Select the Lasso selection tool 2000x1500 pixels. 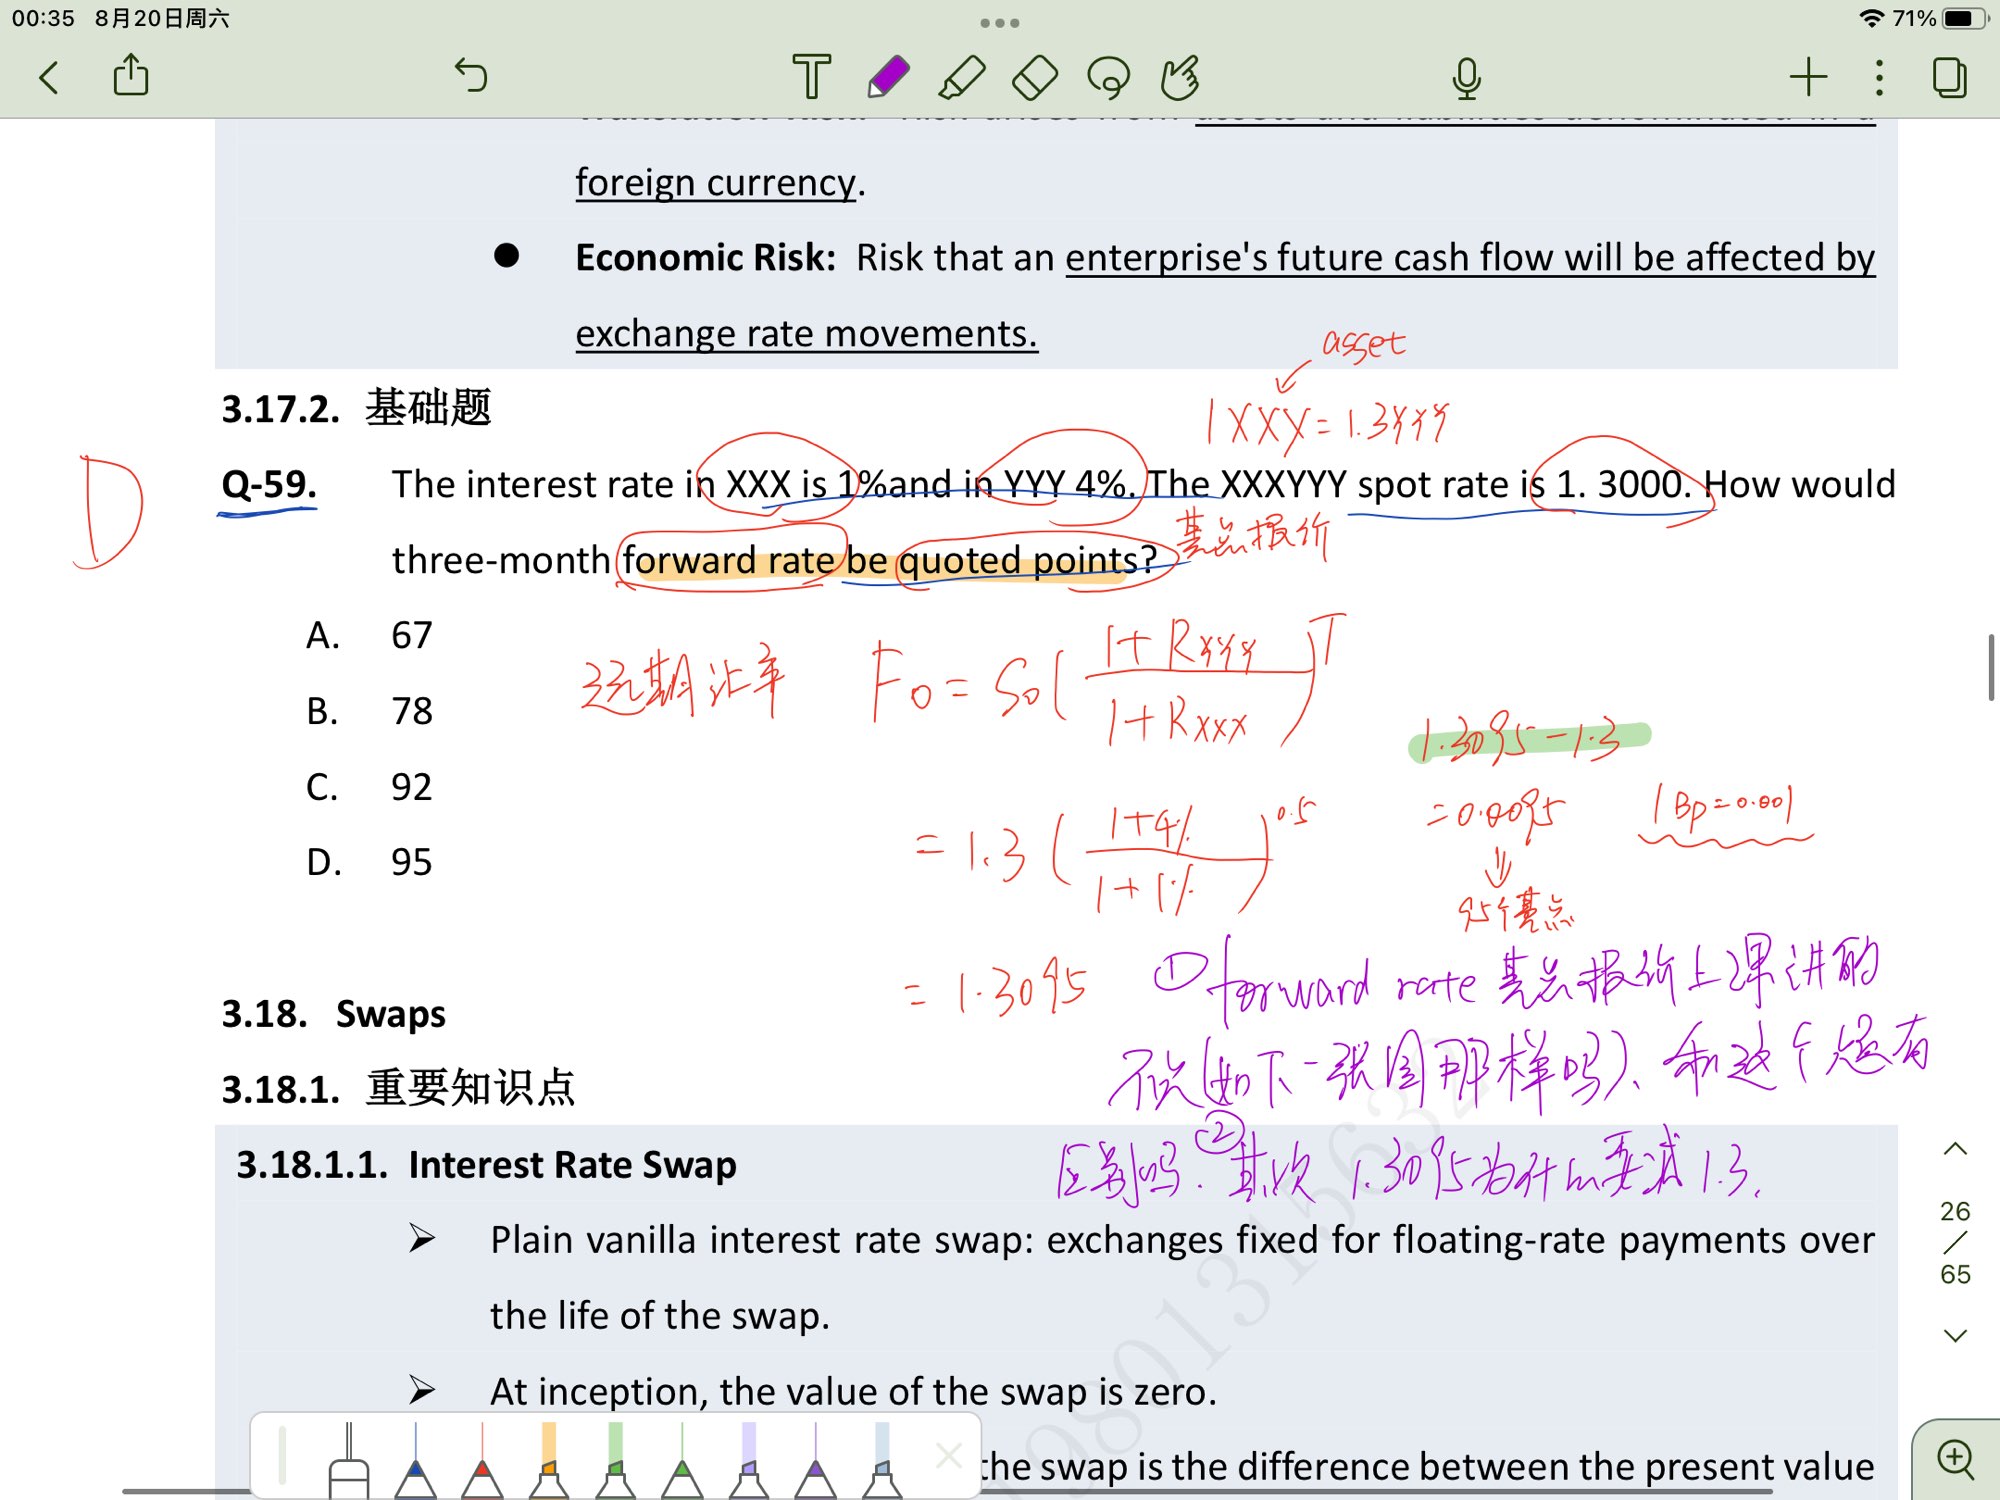coord(1108,77)
